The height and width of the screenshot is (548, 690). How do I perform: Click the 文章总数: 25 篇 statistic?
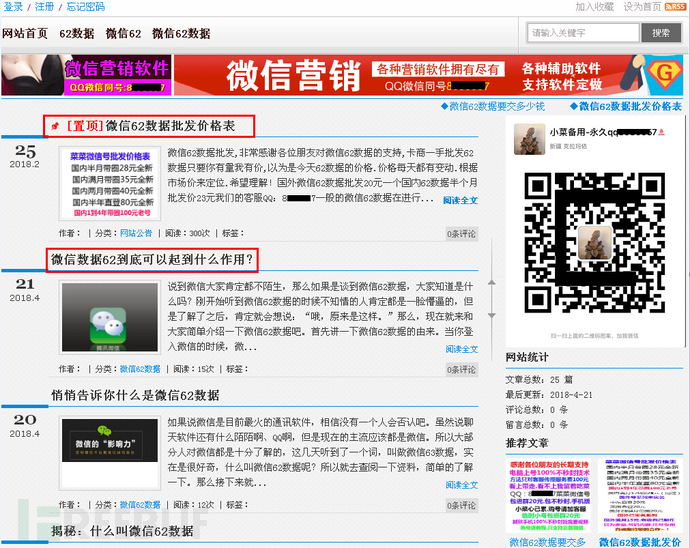click(539, 379)
